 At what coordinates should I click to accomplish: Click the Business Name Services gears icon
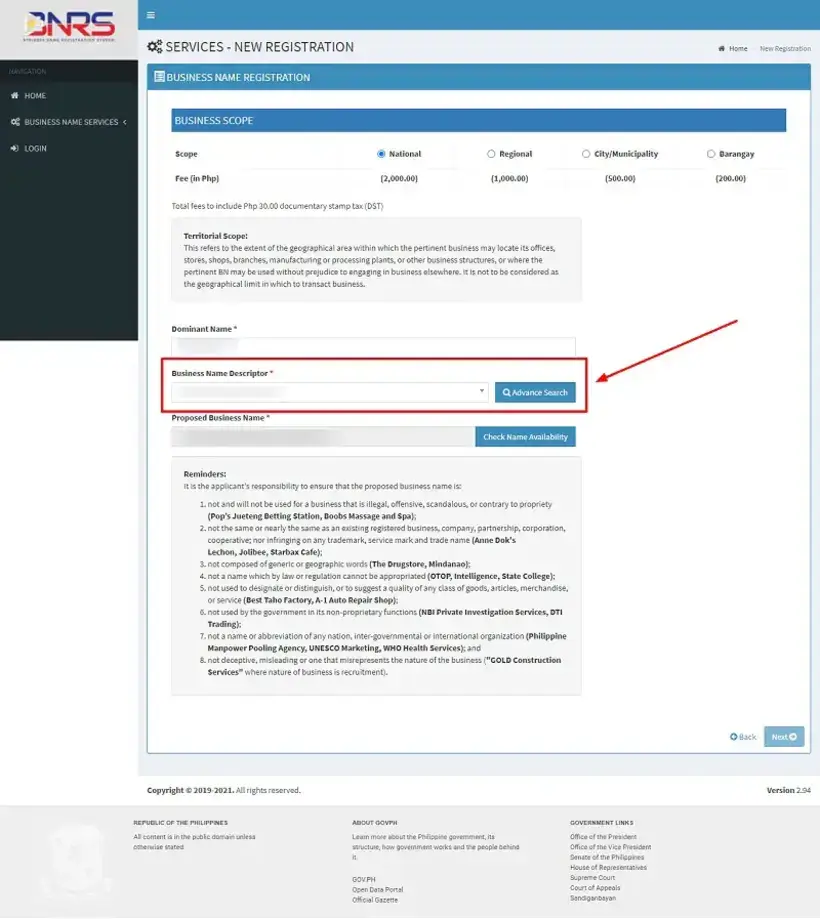[15, 122]
